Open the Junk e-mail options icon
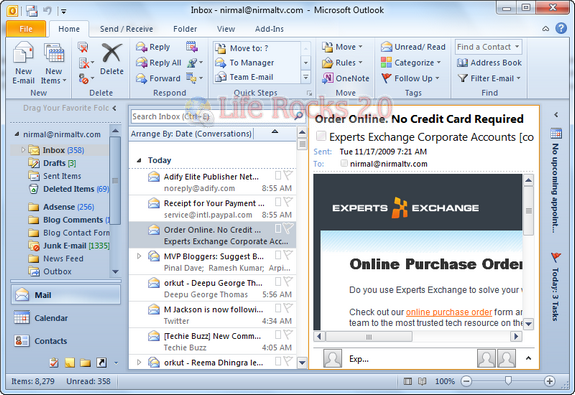 (x=86, y=78)
